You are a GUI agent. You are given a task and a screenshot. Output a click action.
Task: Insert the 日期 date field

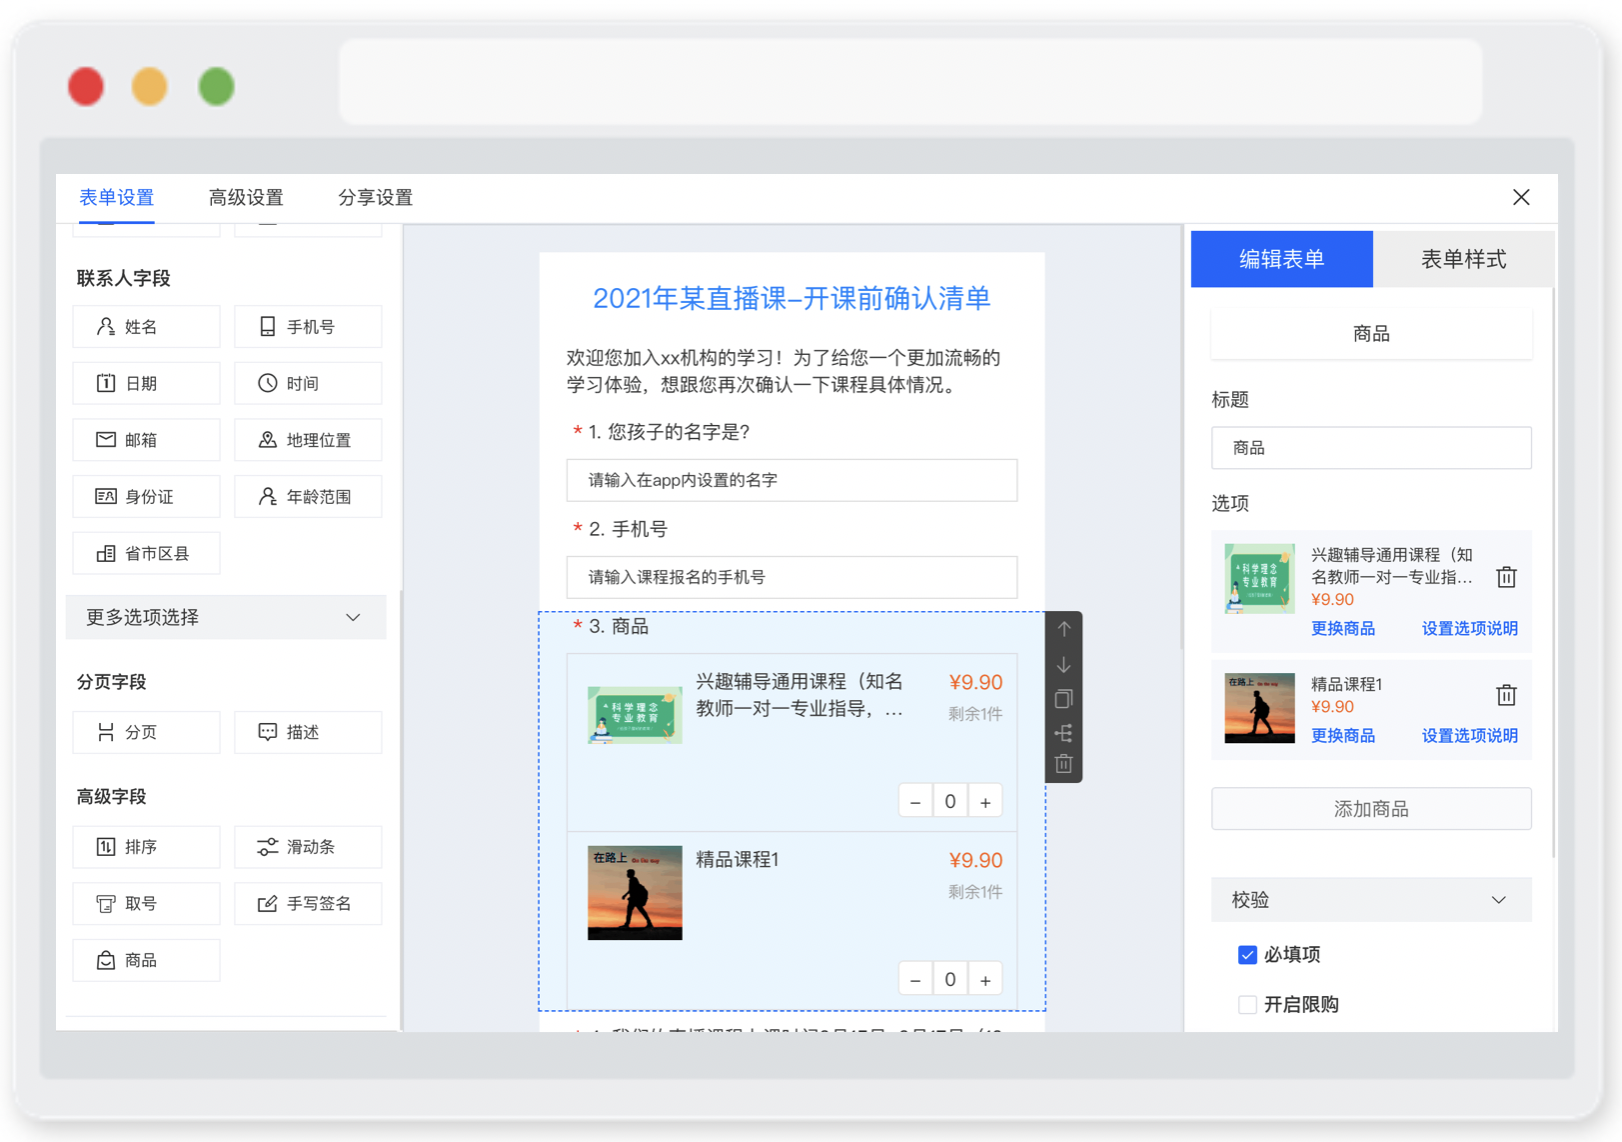(146, 383)
